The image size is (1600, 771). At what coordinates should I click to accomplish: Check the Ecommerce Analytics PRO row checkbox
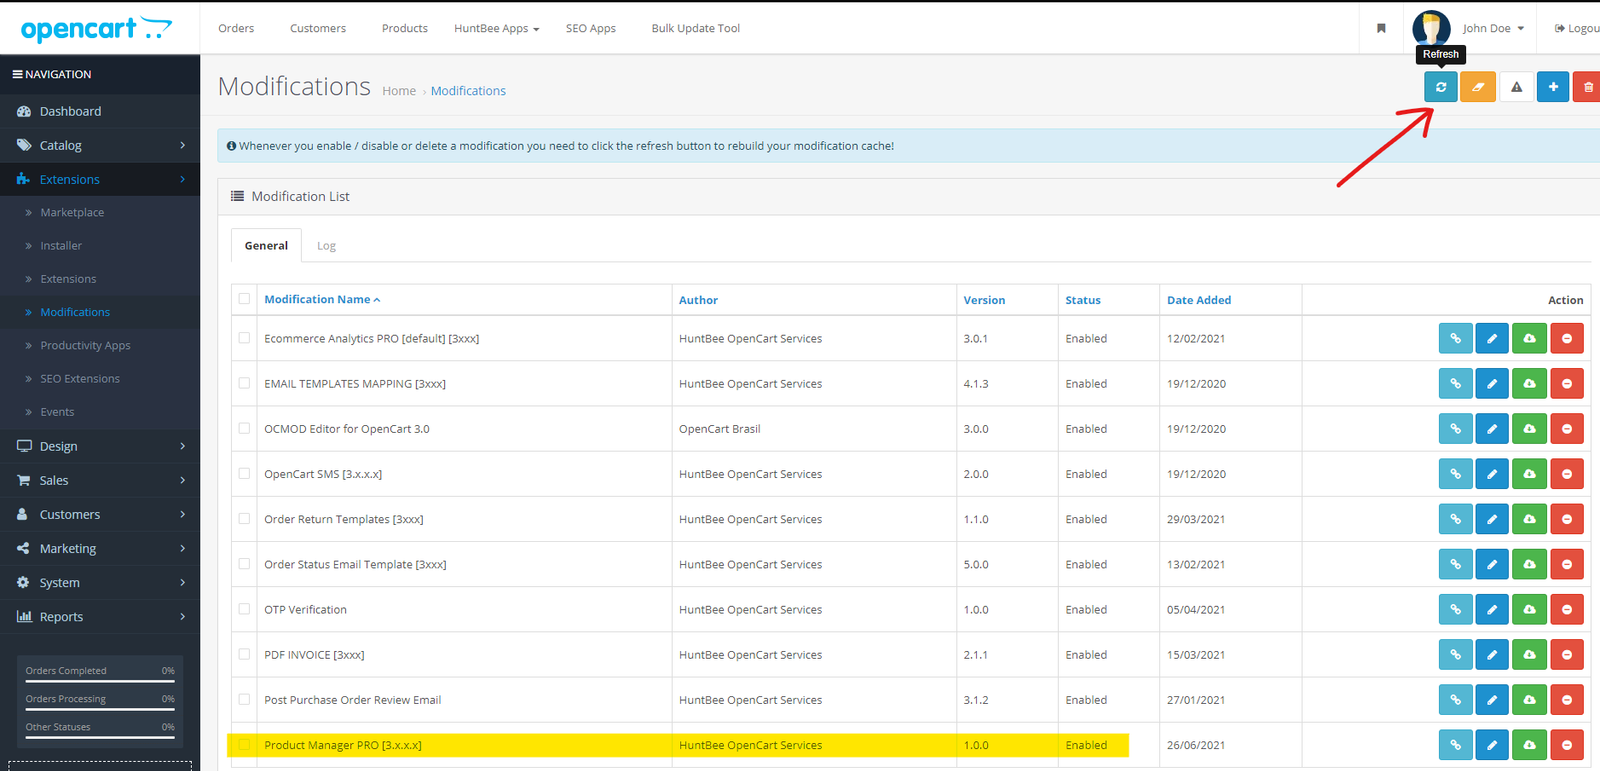coord(244,338)
